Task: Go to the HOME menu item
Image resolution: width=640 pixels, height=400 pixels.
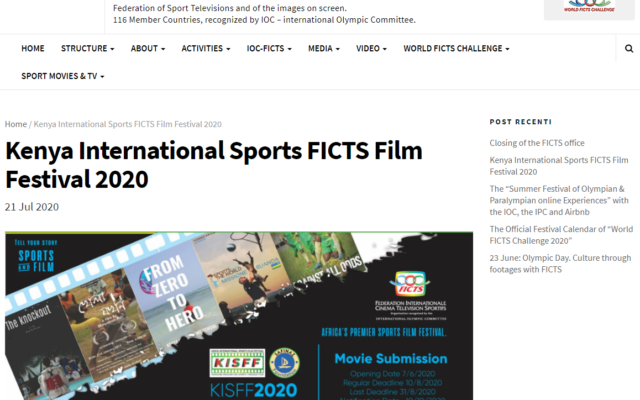Action: pos(33,49)
